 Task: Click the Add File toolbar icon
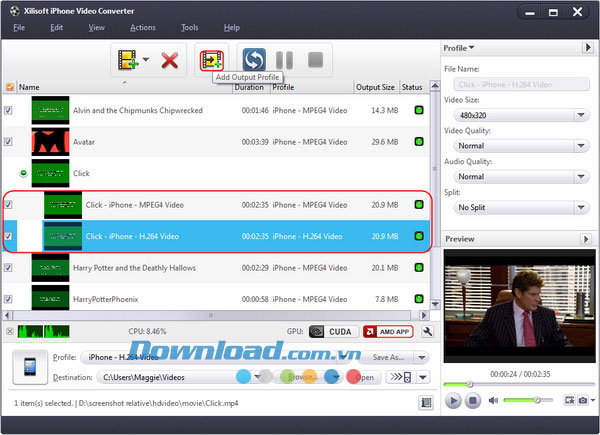tap(128, 60)
